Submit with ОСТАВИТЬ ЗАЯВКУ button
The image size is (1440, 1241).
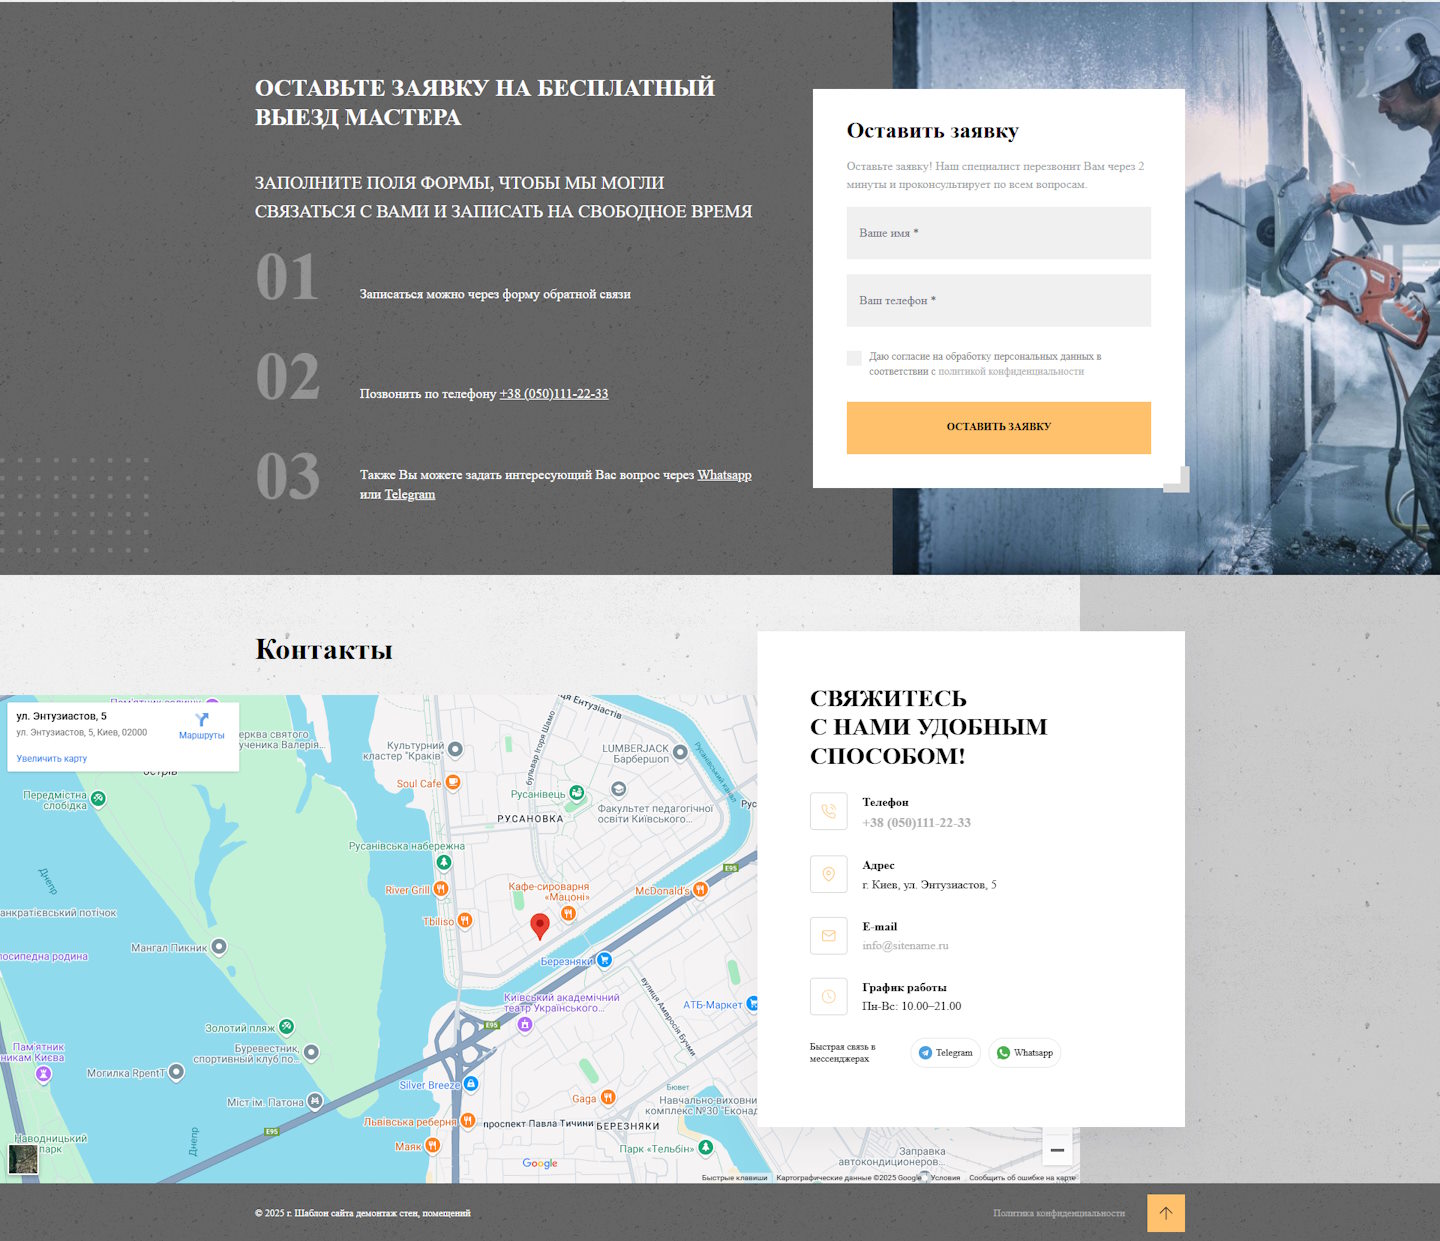999,428
